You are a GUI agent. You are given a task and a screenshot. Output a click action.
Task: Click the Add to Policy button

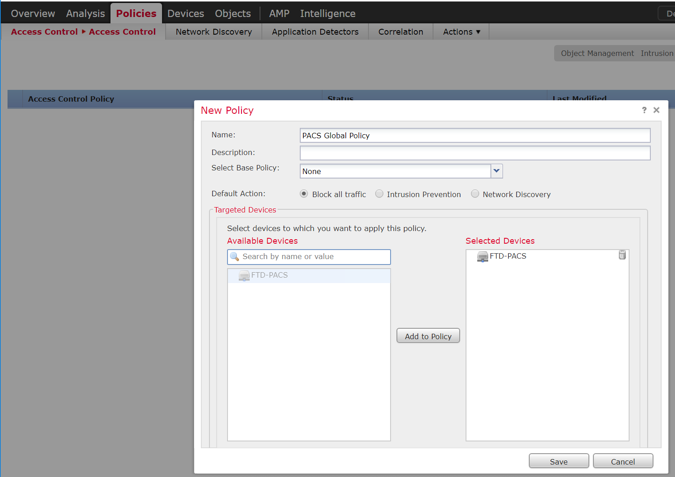pyautogui.click(x=428, y=336)
